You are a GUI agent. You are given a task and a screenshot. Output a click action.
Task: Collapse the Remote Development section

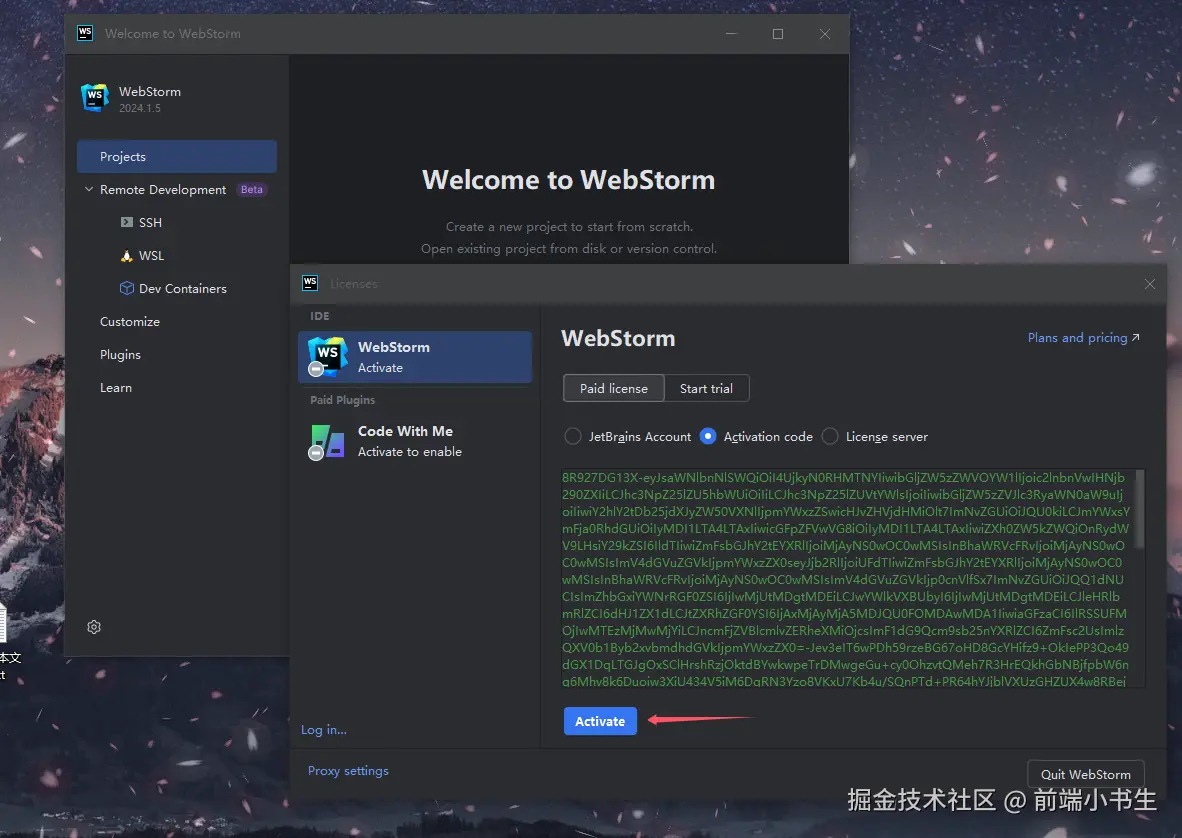pyautogui.click(x=89, y=189)
